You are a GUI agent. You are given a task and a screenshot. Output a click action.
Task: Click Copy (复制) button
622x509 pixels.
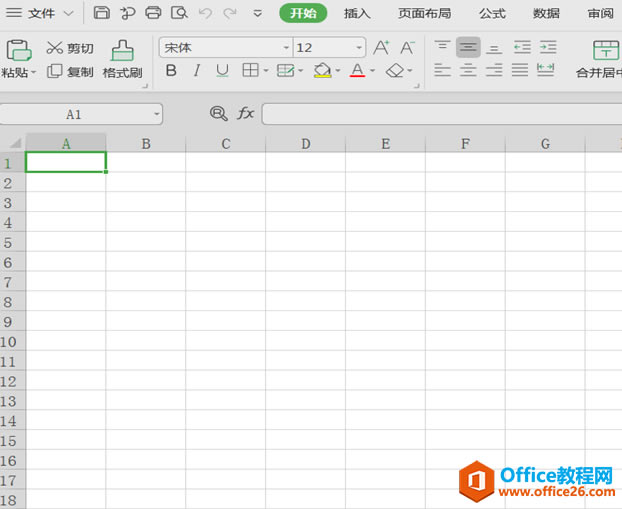pyautogui.click(x=70, y=72)
